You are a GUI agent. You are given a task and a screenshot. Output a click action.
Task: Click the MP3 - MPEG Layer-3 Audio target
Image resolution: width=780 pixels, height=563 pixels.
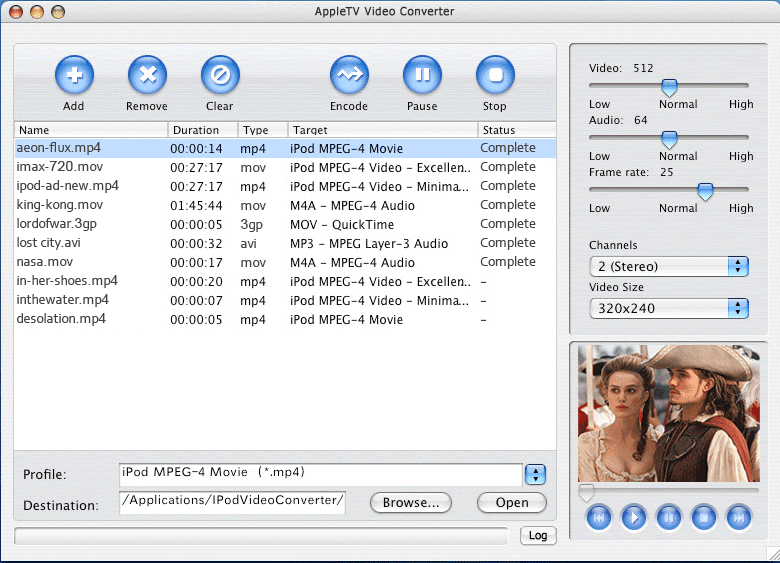point(369,244)
